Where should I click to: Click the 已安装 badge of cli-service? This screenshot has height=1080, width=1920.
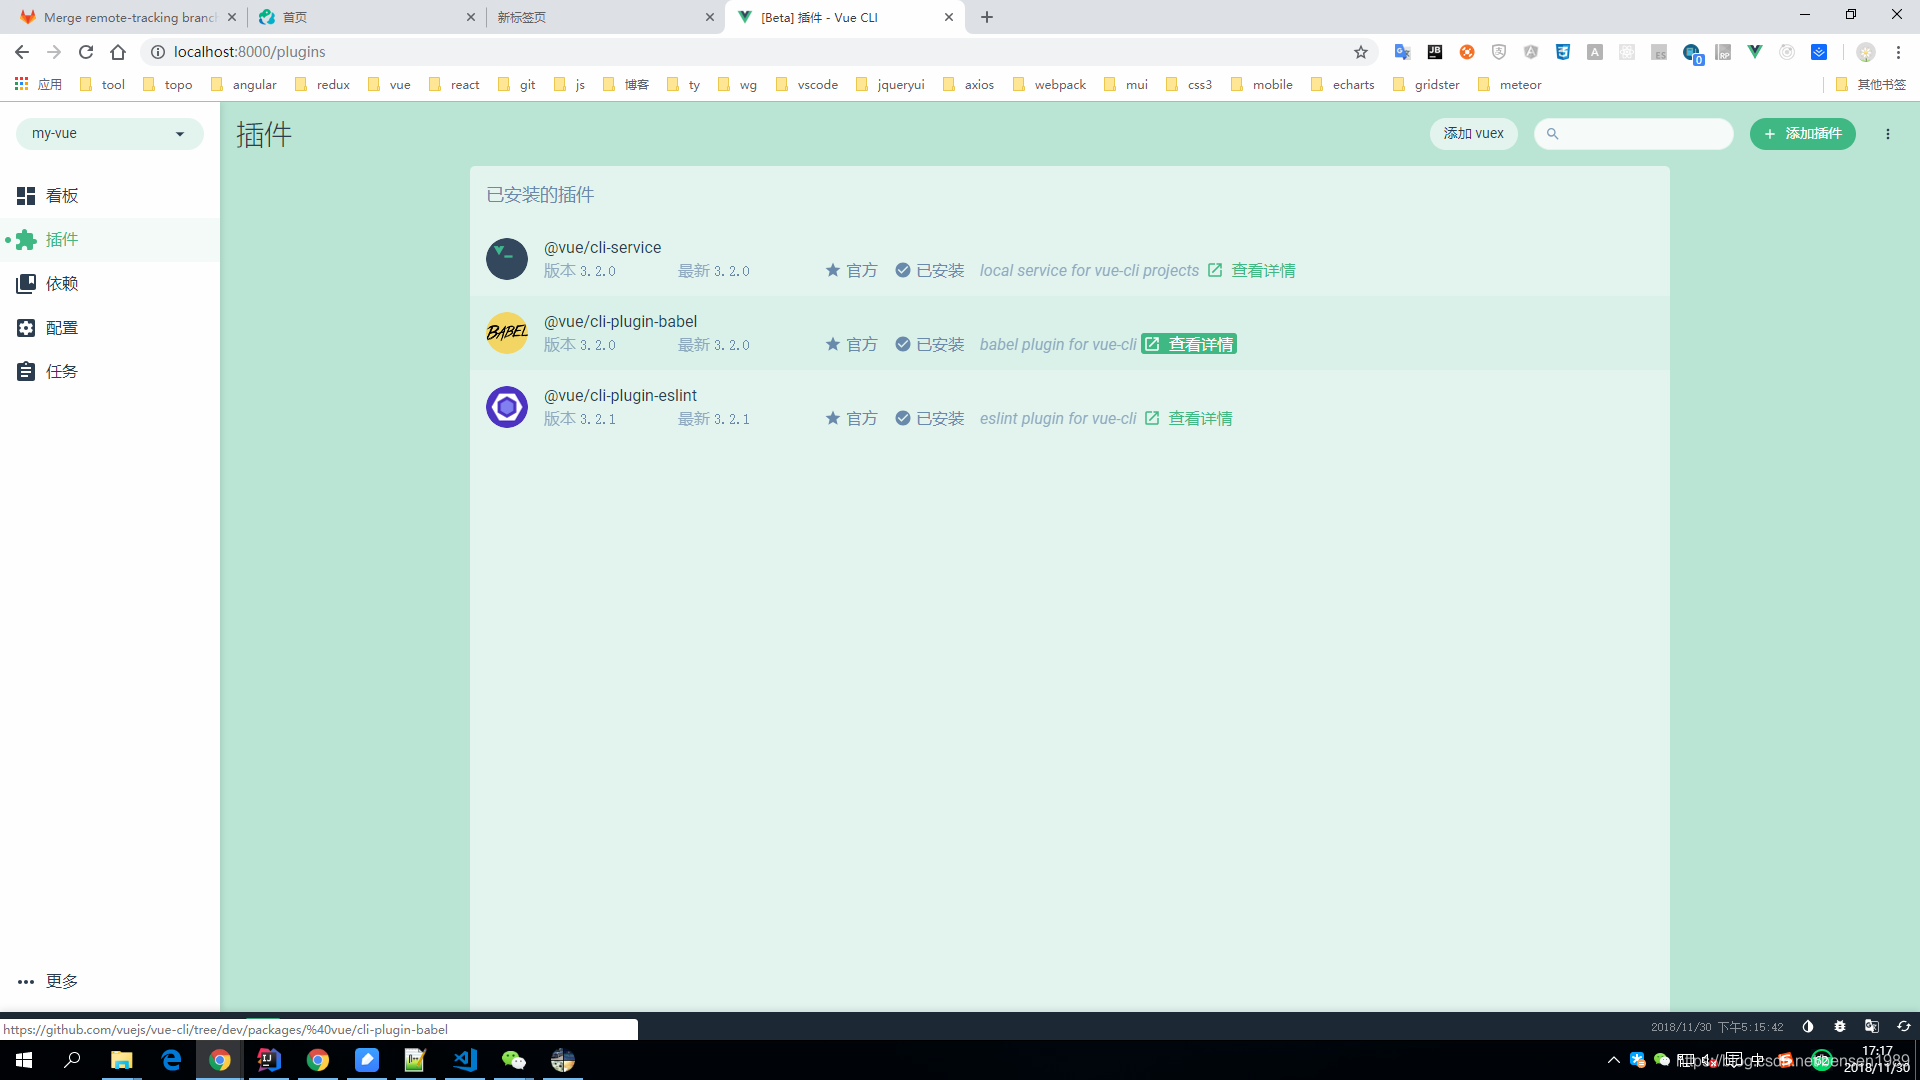tap(930, 271)
